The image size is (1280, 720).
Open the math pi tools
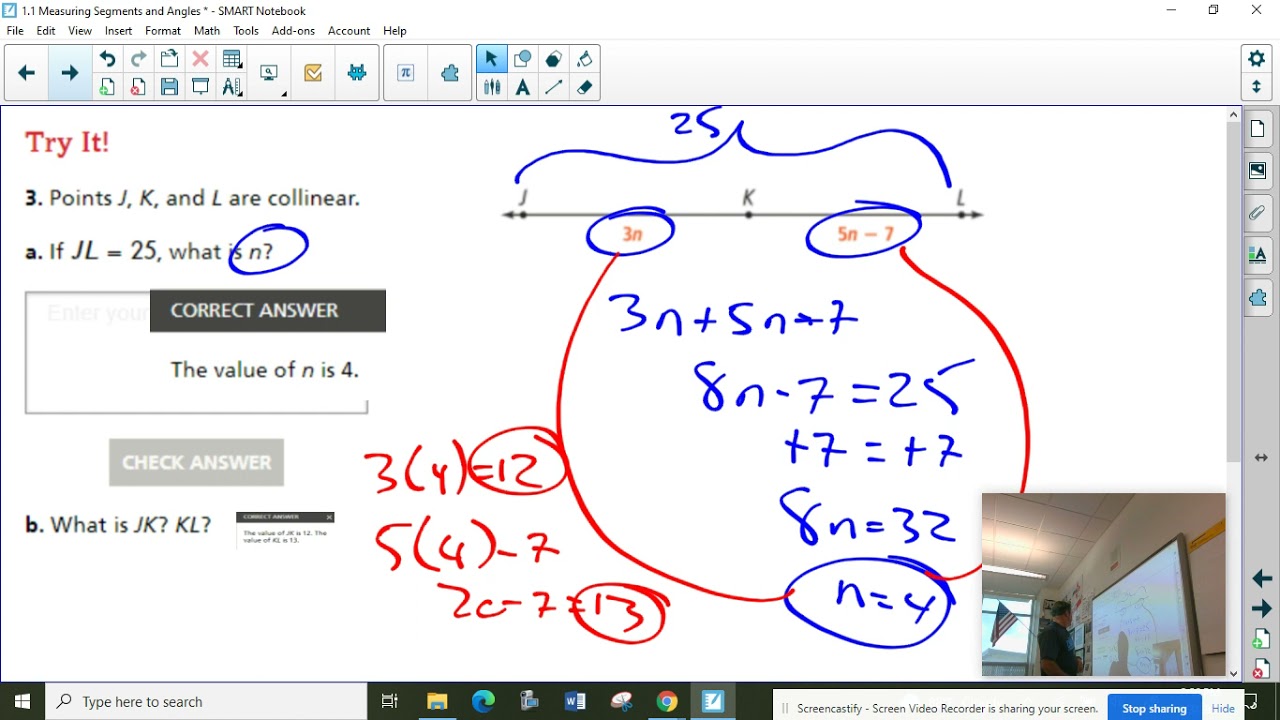(405, 73)
